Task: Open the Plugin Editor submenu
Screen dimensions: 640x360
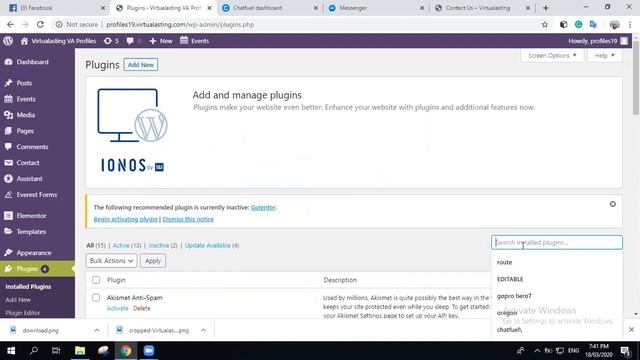Action: pyautogui.click(x=22, y=313)
